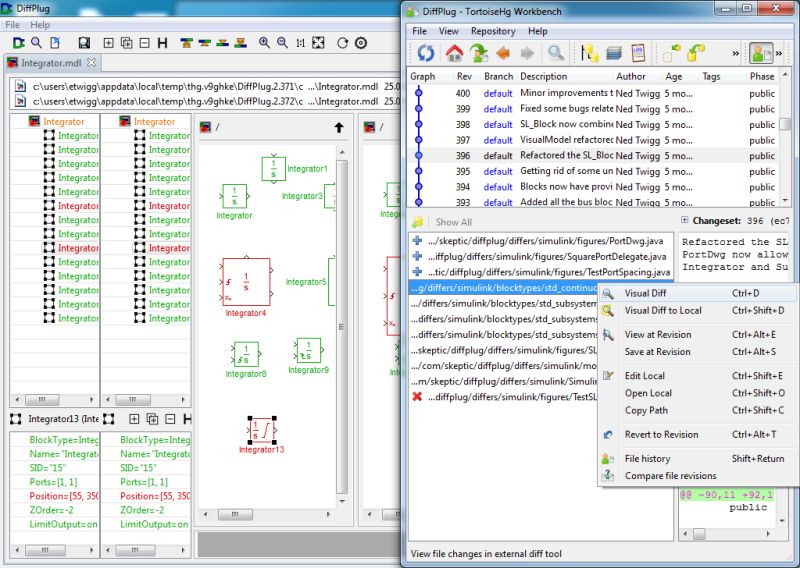Click the orange back arrow in TortoiseHg
The height and width of the screenshot is (568, 800).
(x=503, y=53)
